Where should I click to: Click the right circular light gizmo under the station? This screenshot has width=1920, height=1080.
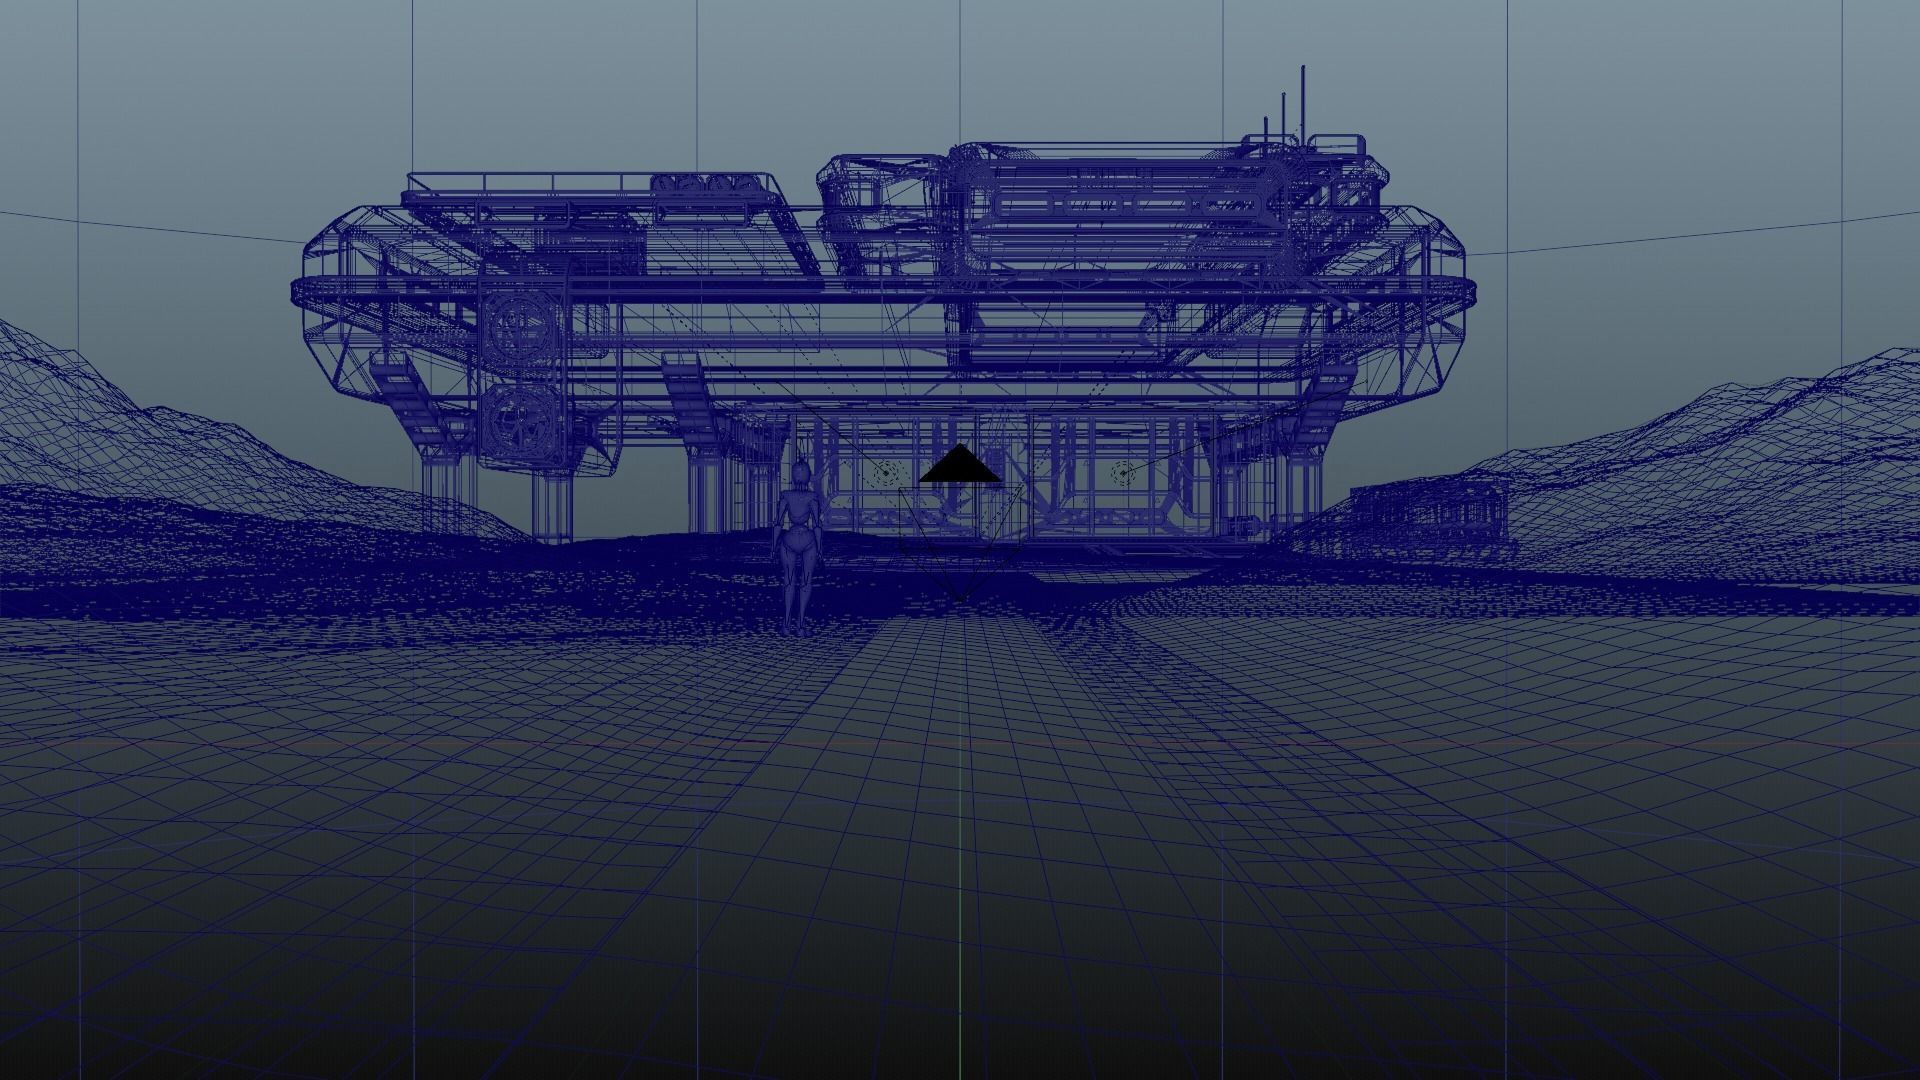tap(1123, 471)
